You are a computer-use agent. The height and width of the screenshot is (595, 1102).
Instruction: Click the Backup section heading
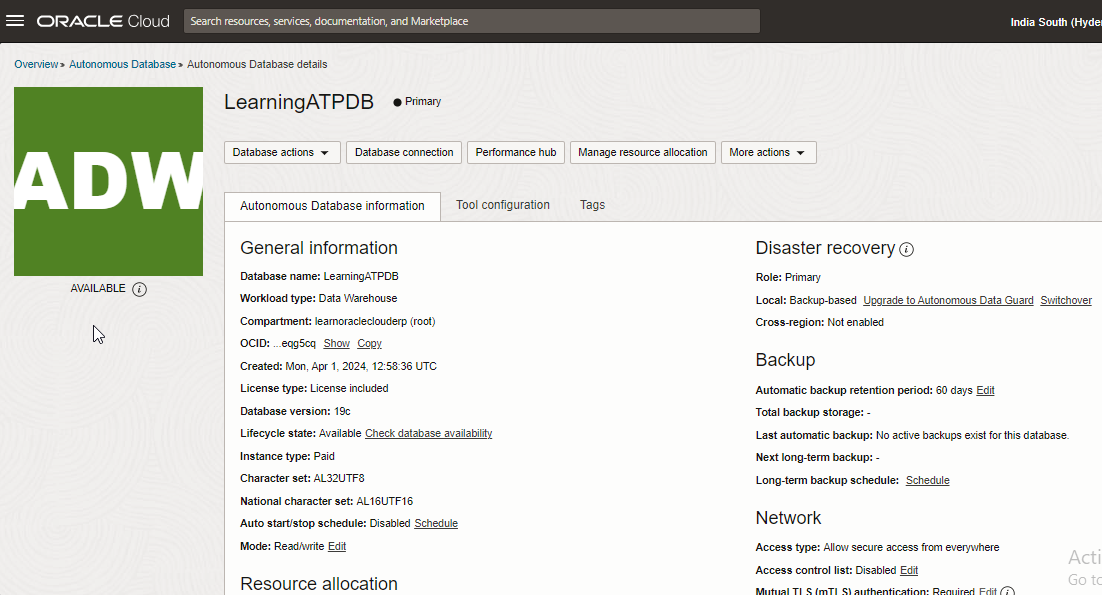click(x=785, y=360)
